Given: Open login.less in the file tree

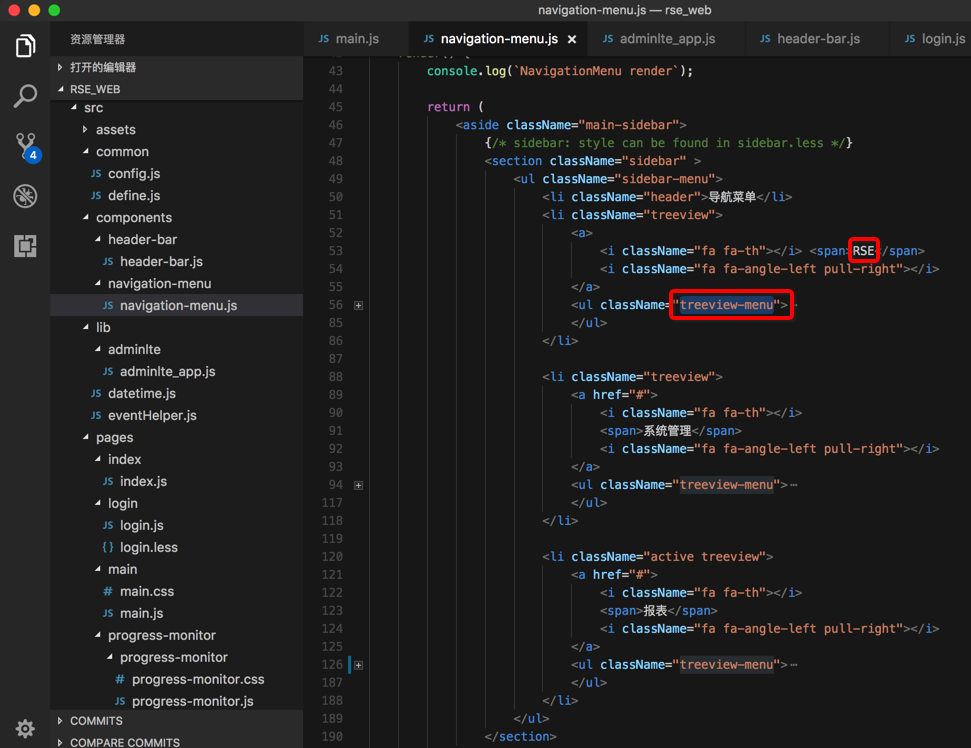Looking at the screenshot, I should [x=149, y=547].
